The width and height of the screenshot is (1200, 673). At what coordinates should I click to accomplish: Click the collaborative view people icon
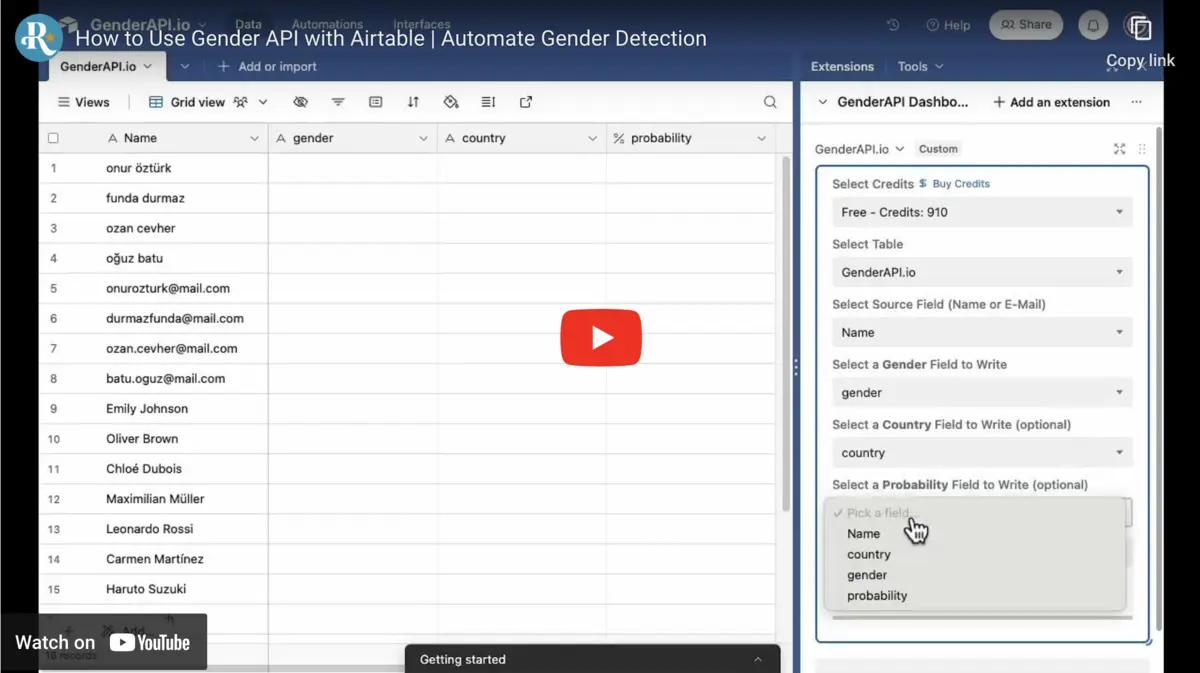pos(240,102)
